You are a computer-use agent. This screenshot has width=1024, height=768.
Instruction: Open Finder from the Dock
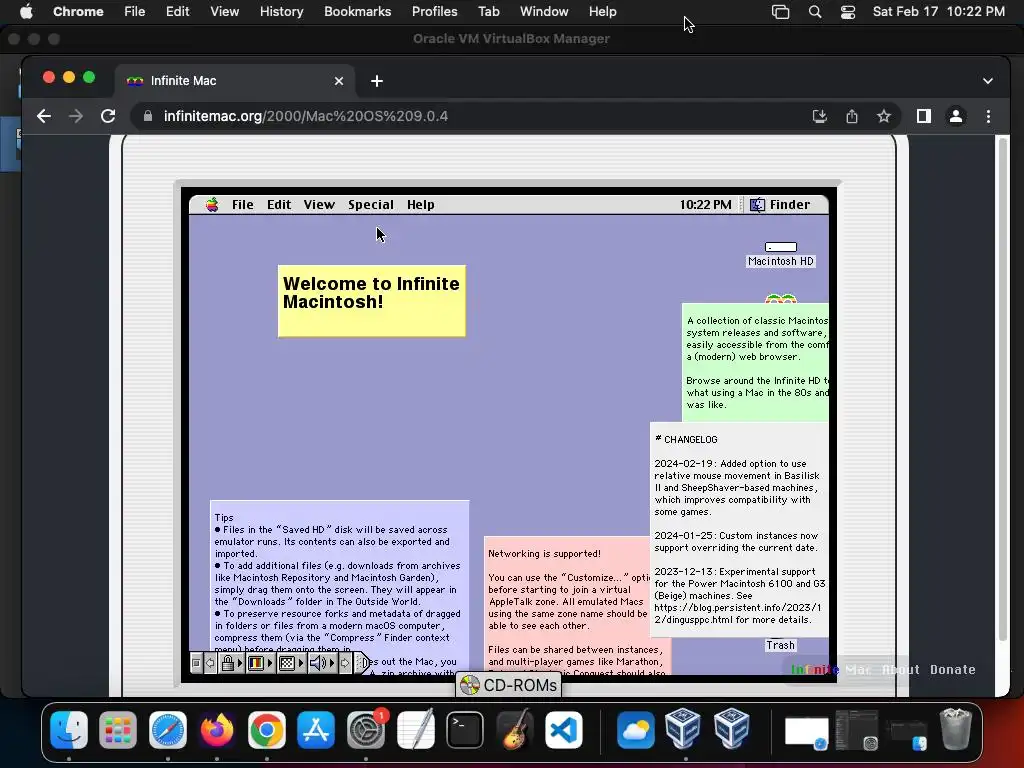pyautogui.click(x=69, y=729)
